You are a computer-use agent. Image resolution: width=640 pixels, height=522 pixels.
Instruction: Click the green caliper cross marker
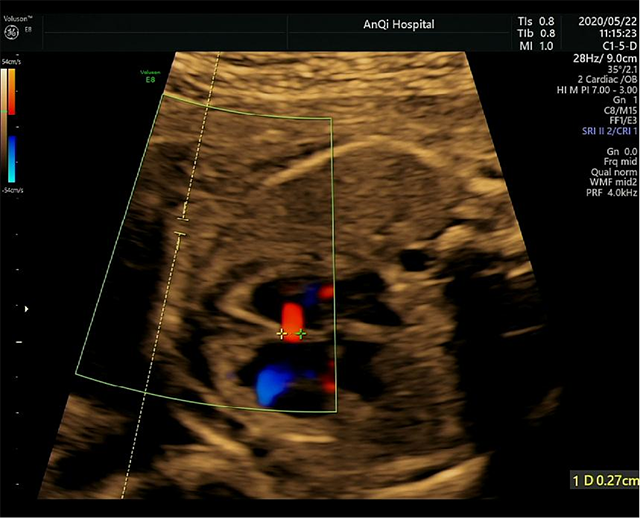[x=300, y=333]
